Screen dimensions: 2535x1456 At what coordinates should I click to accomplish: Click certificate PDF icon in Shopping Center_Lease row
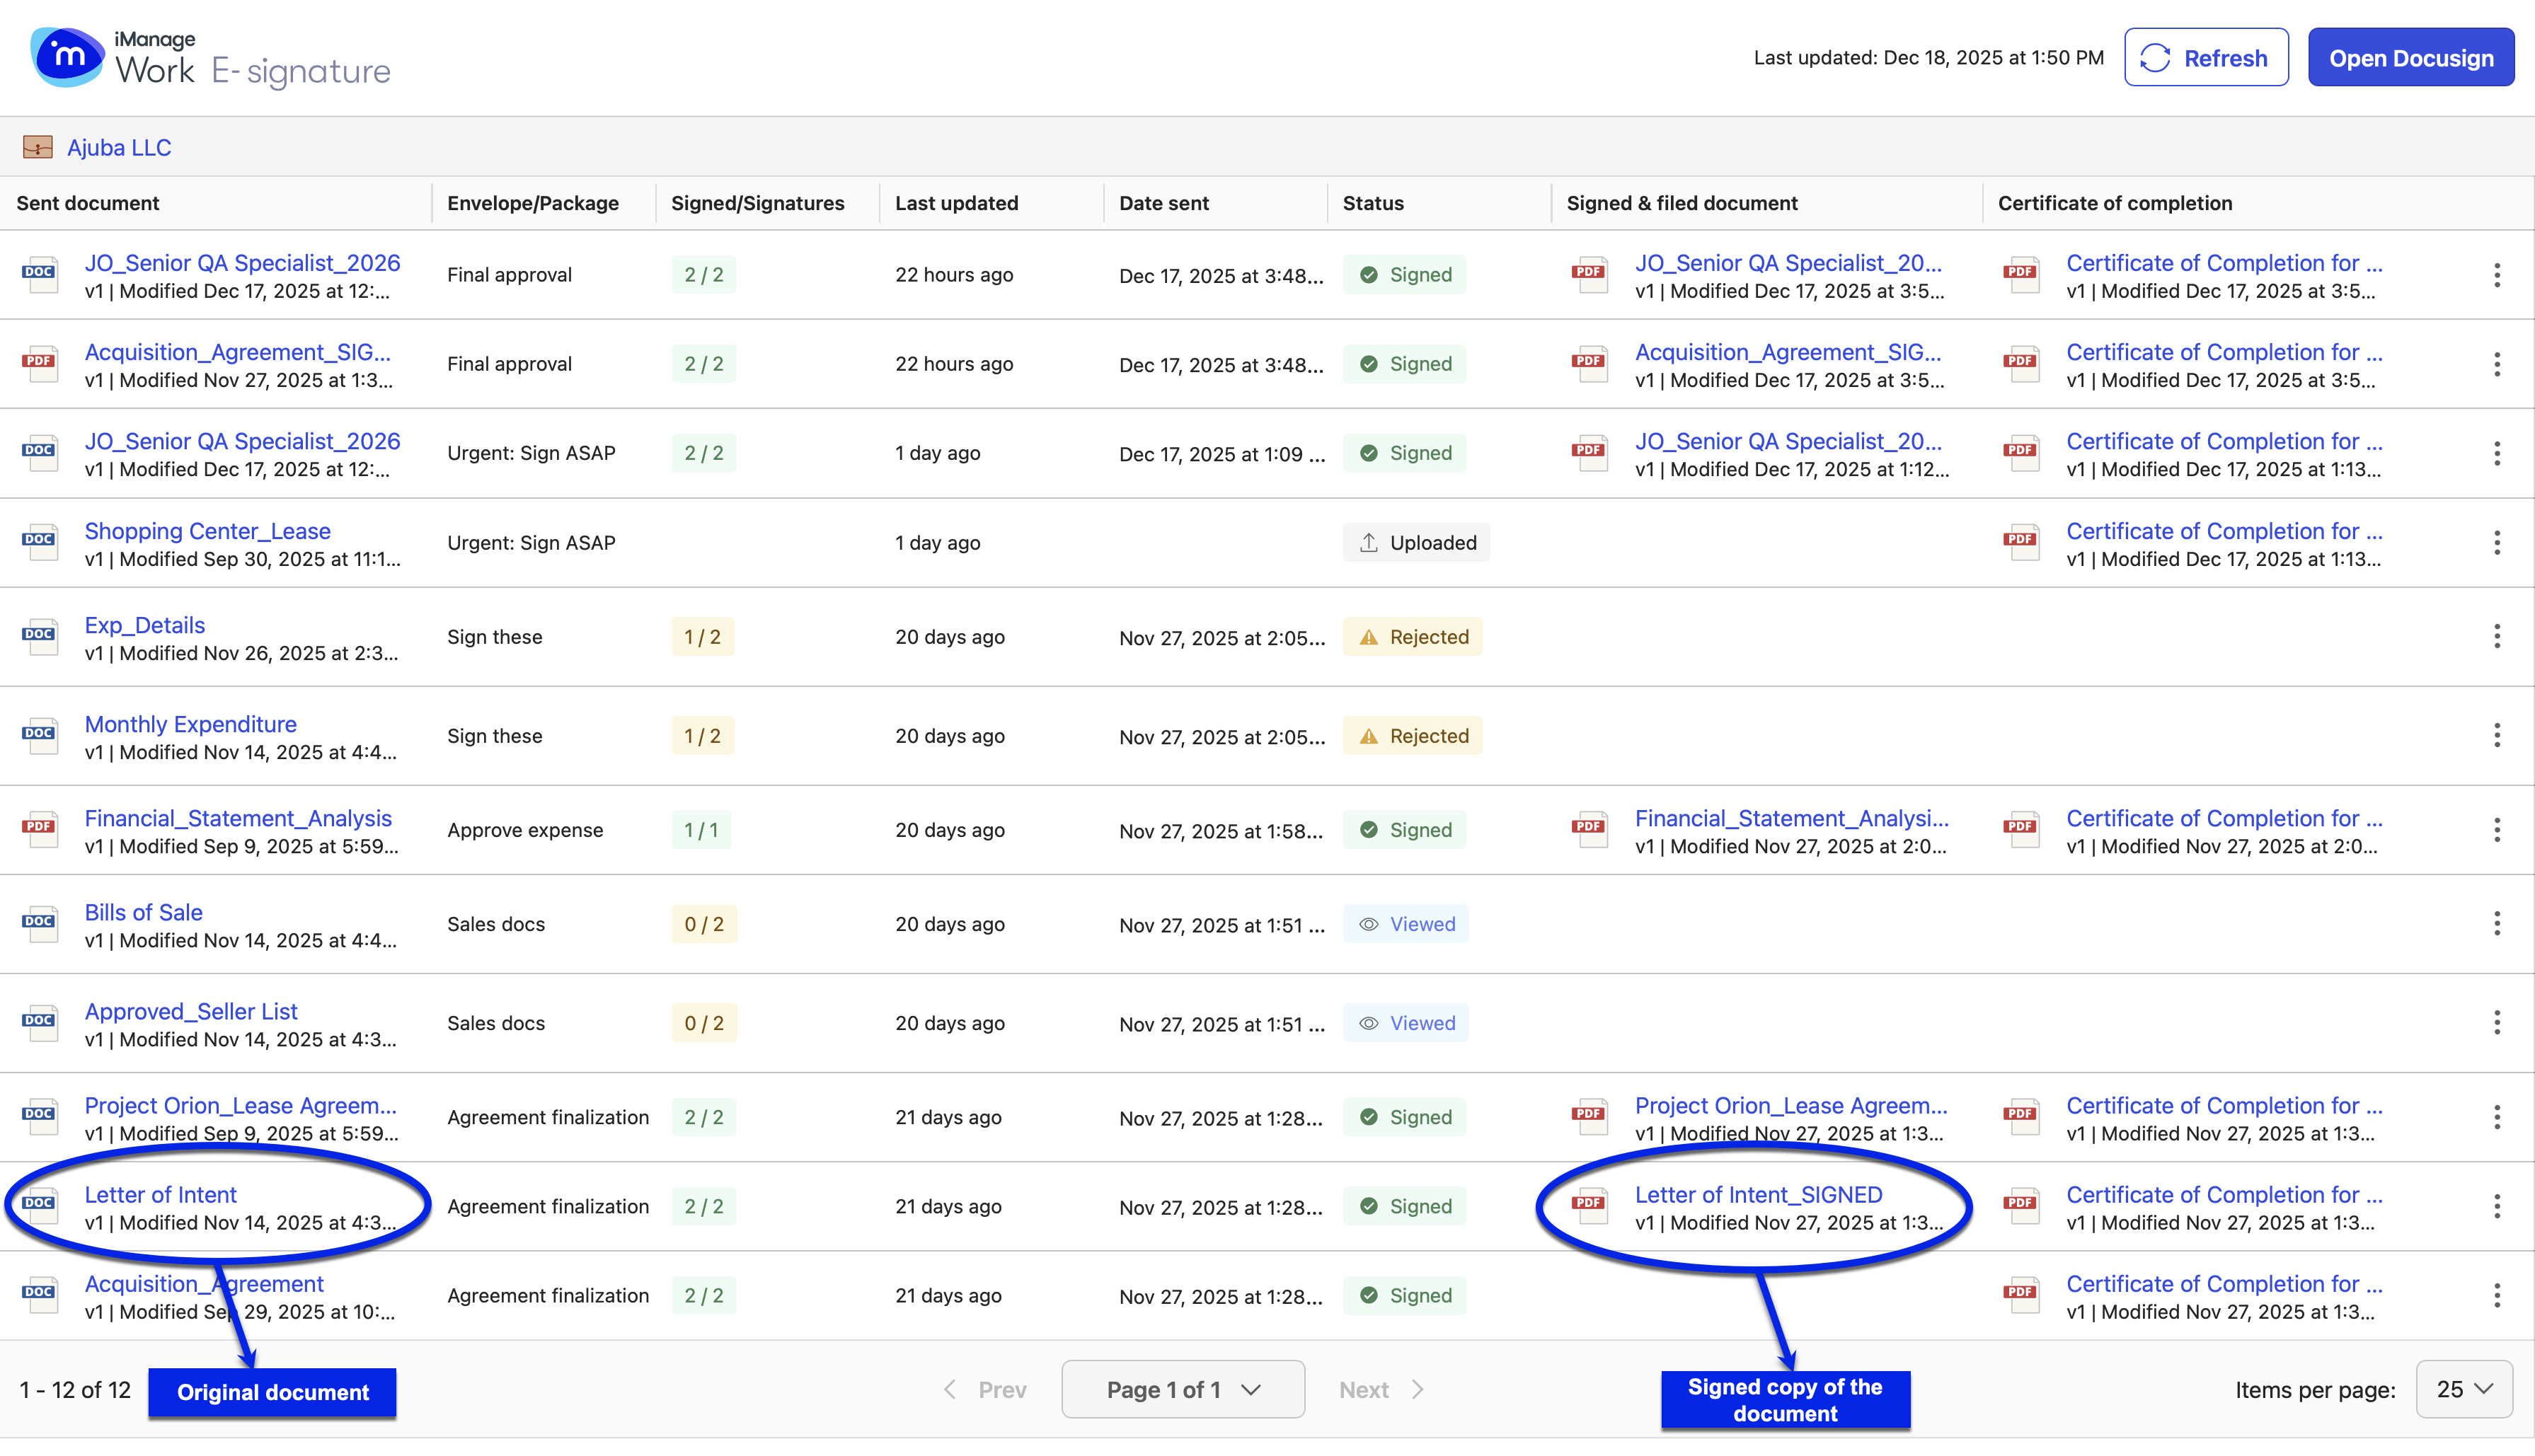pyautogui.click(x=2021, y=542)
